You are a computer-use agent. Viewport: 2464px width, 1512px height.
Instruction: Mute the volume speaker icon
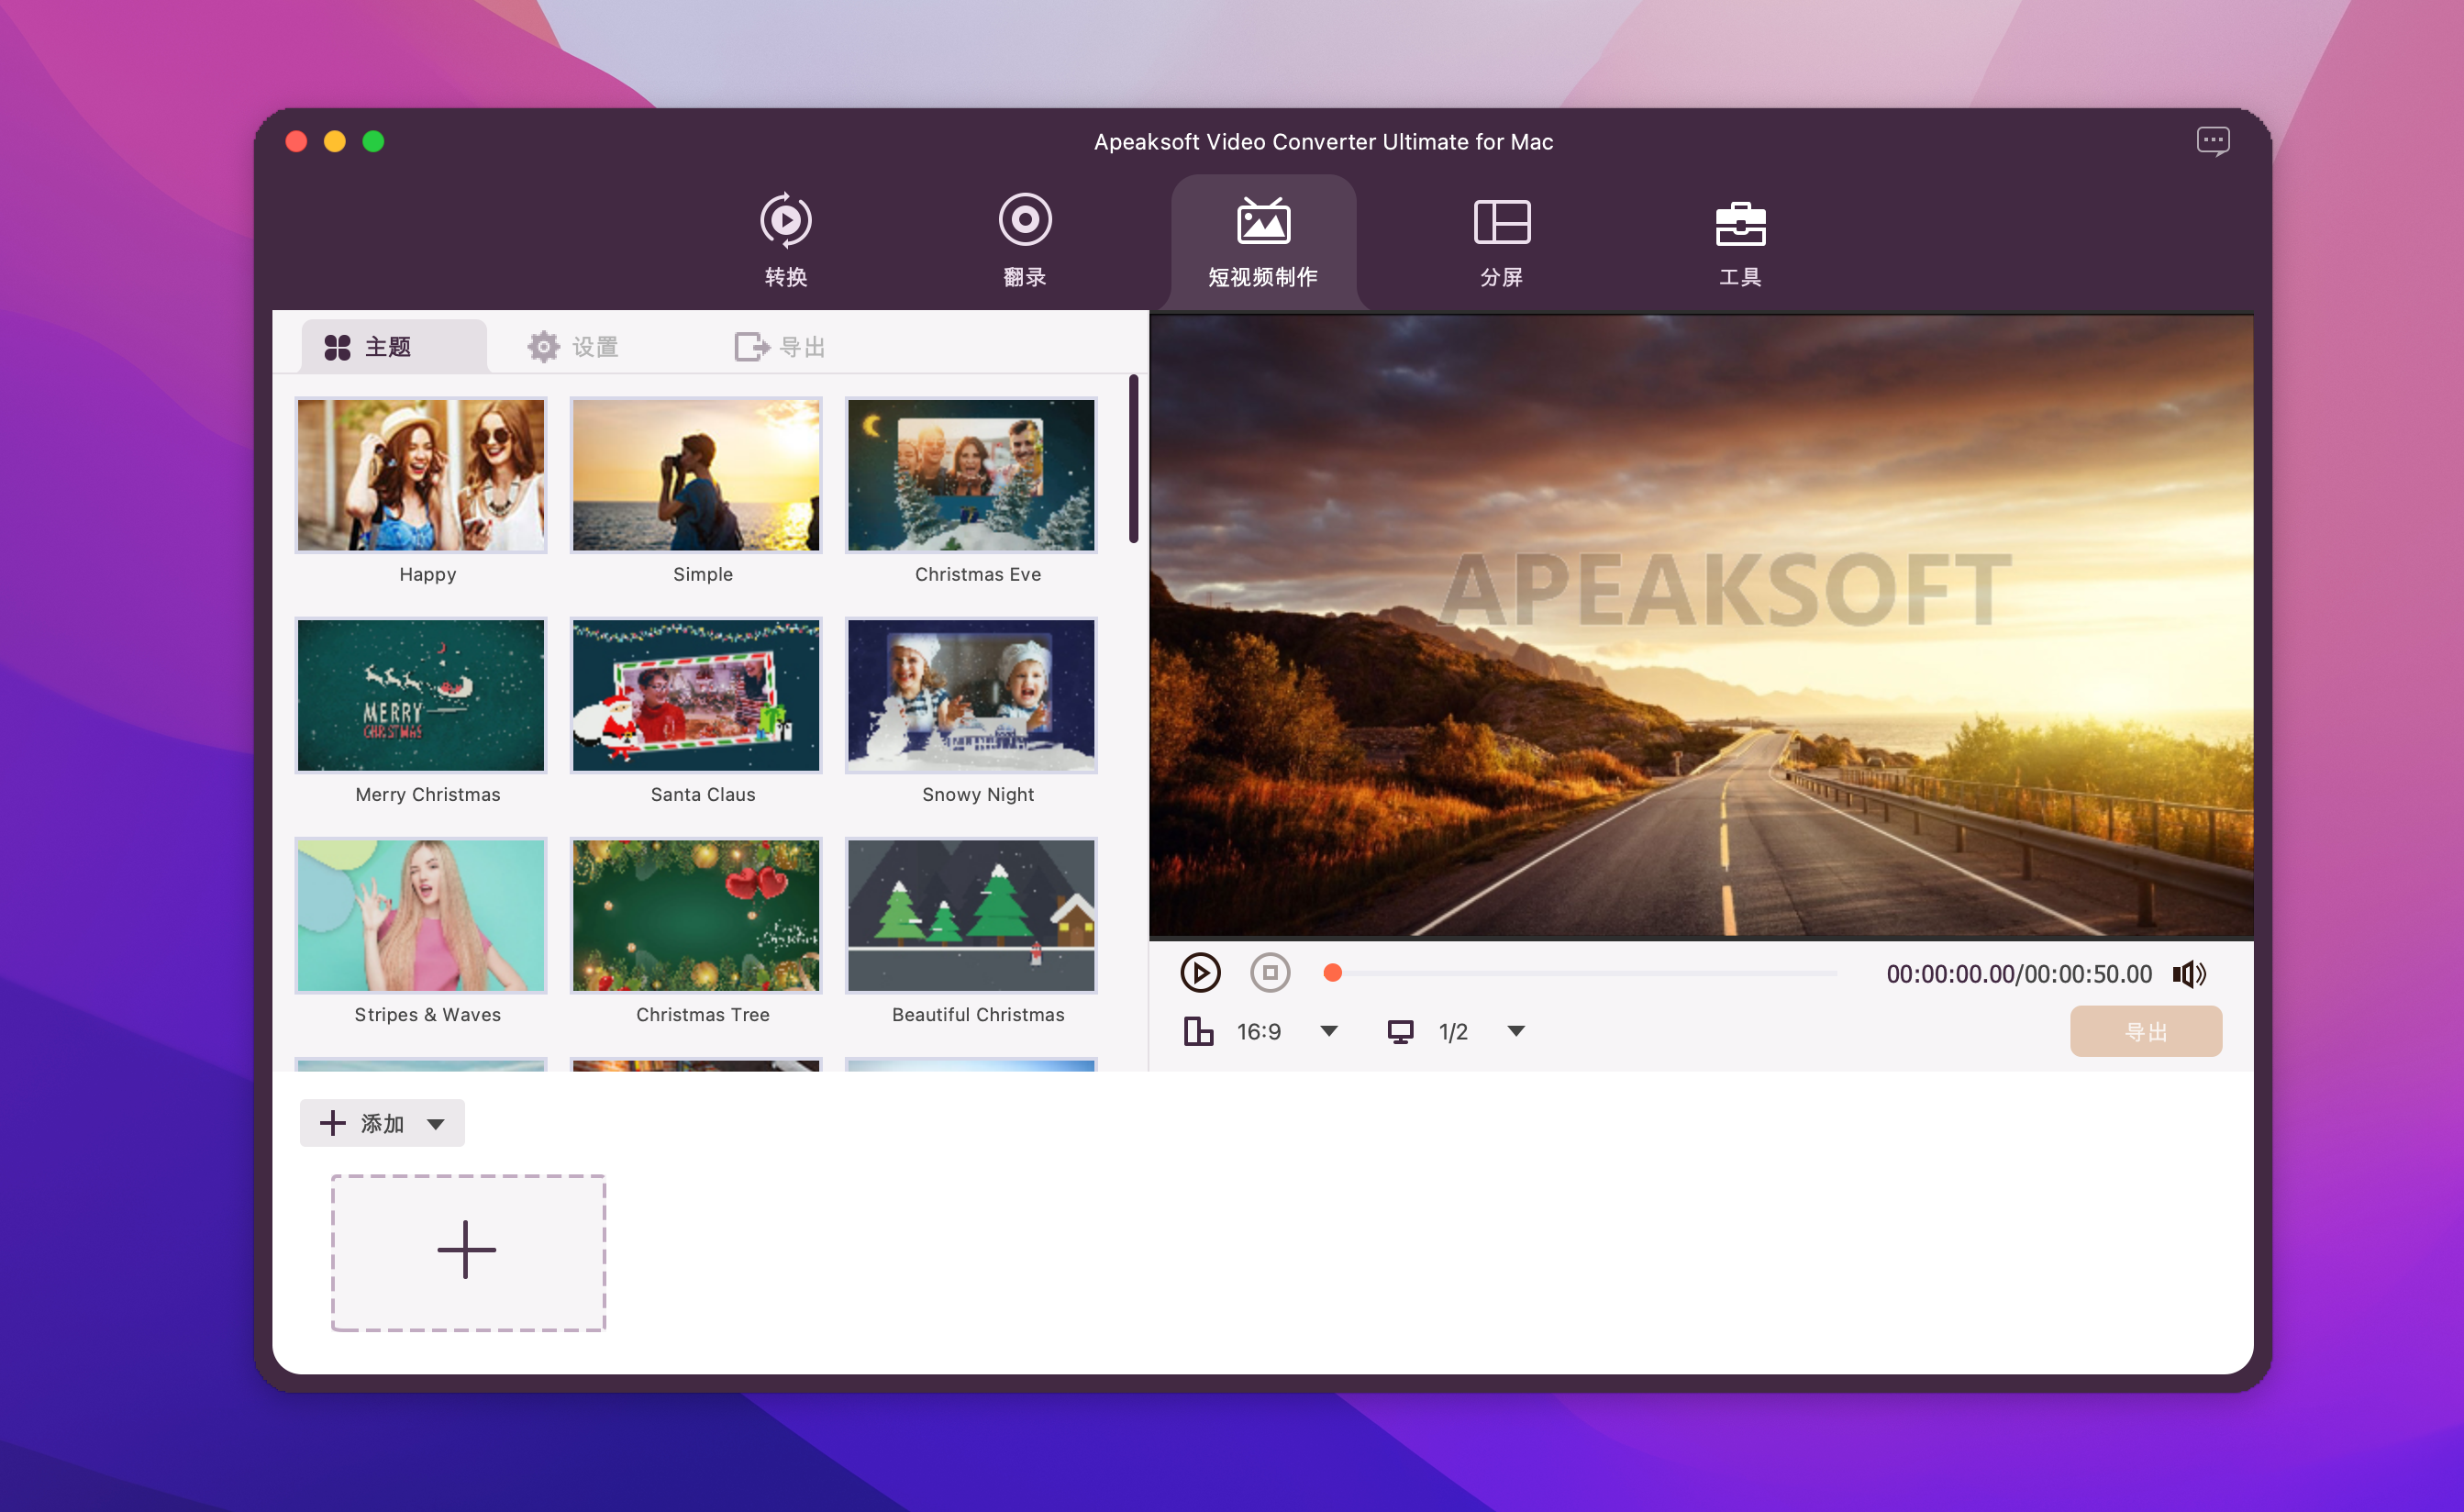click(2188, 974)
